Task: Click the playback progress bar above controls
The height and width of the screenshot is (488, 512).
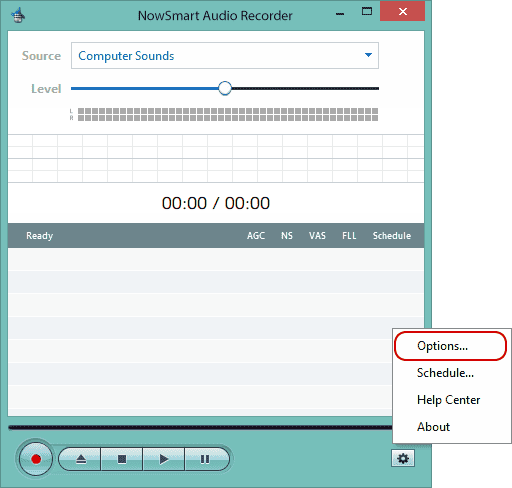Action: 200,427
